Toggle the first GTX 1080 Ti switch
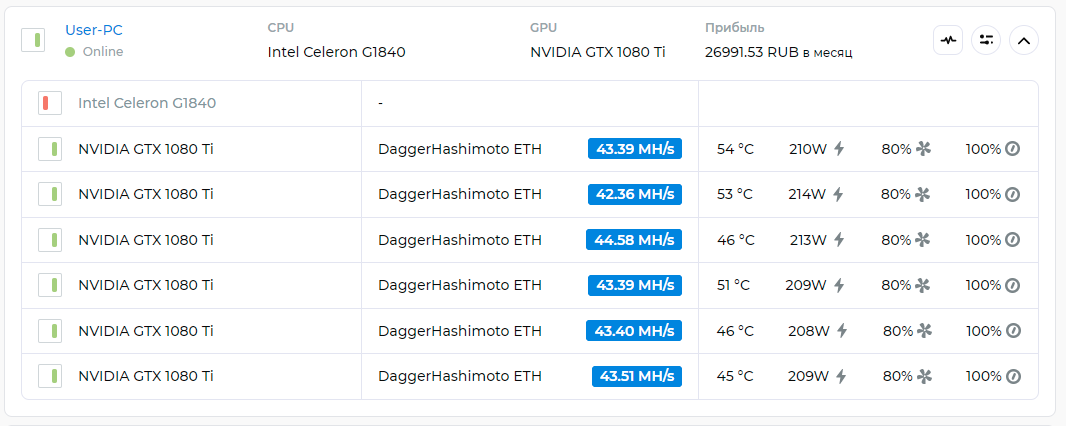This screenshot has width=1066, height=426. (x=50, y=149)
